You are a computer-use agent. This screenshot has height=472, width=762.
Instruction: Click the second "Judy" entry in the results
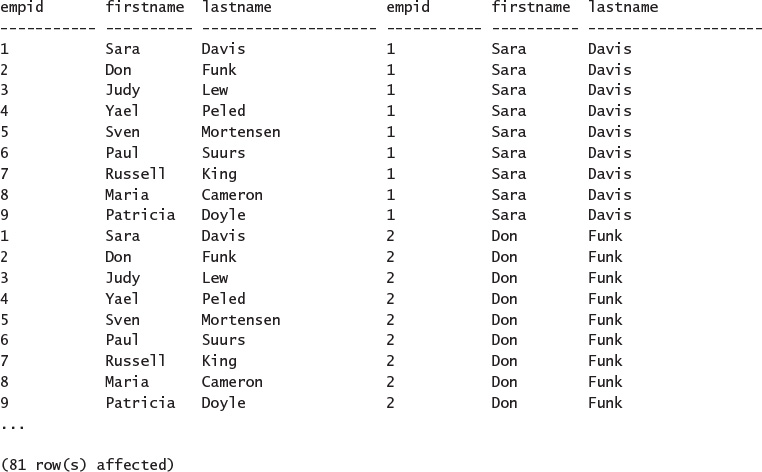click(x=123, y=278)
